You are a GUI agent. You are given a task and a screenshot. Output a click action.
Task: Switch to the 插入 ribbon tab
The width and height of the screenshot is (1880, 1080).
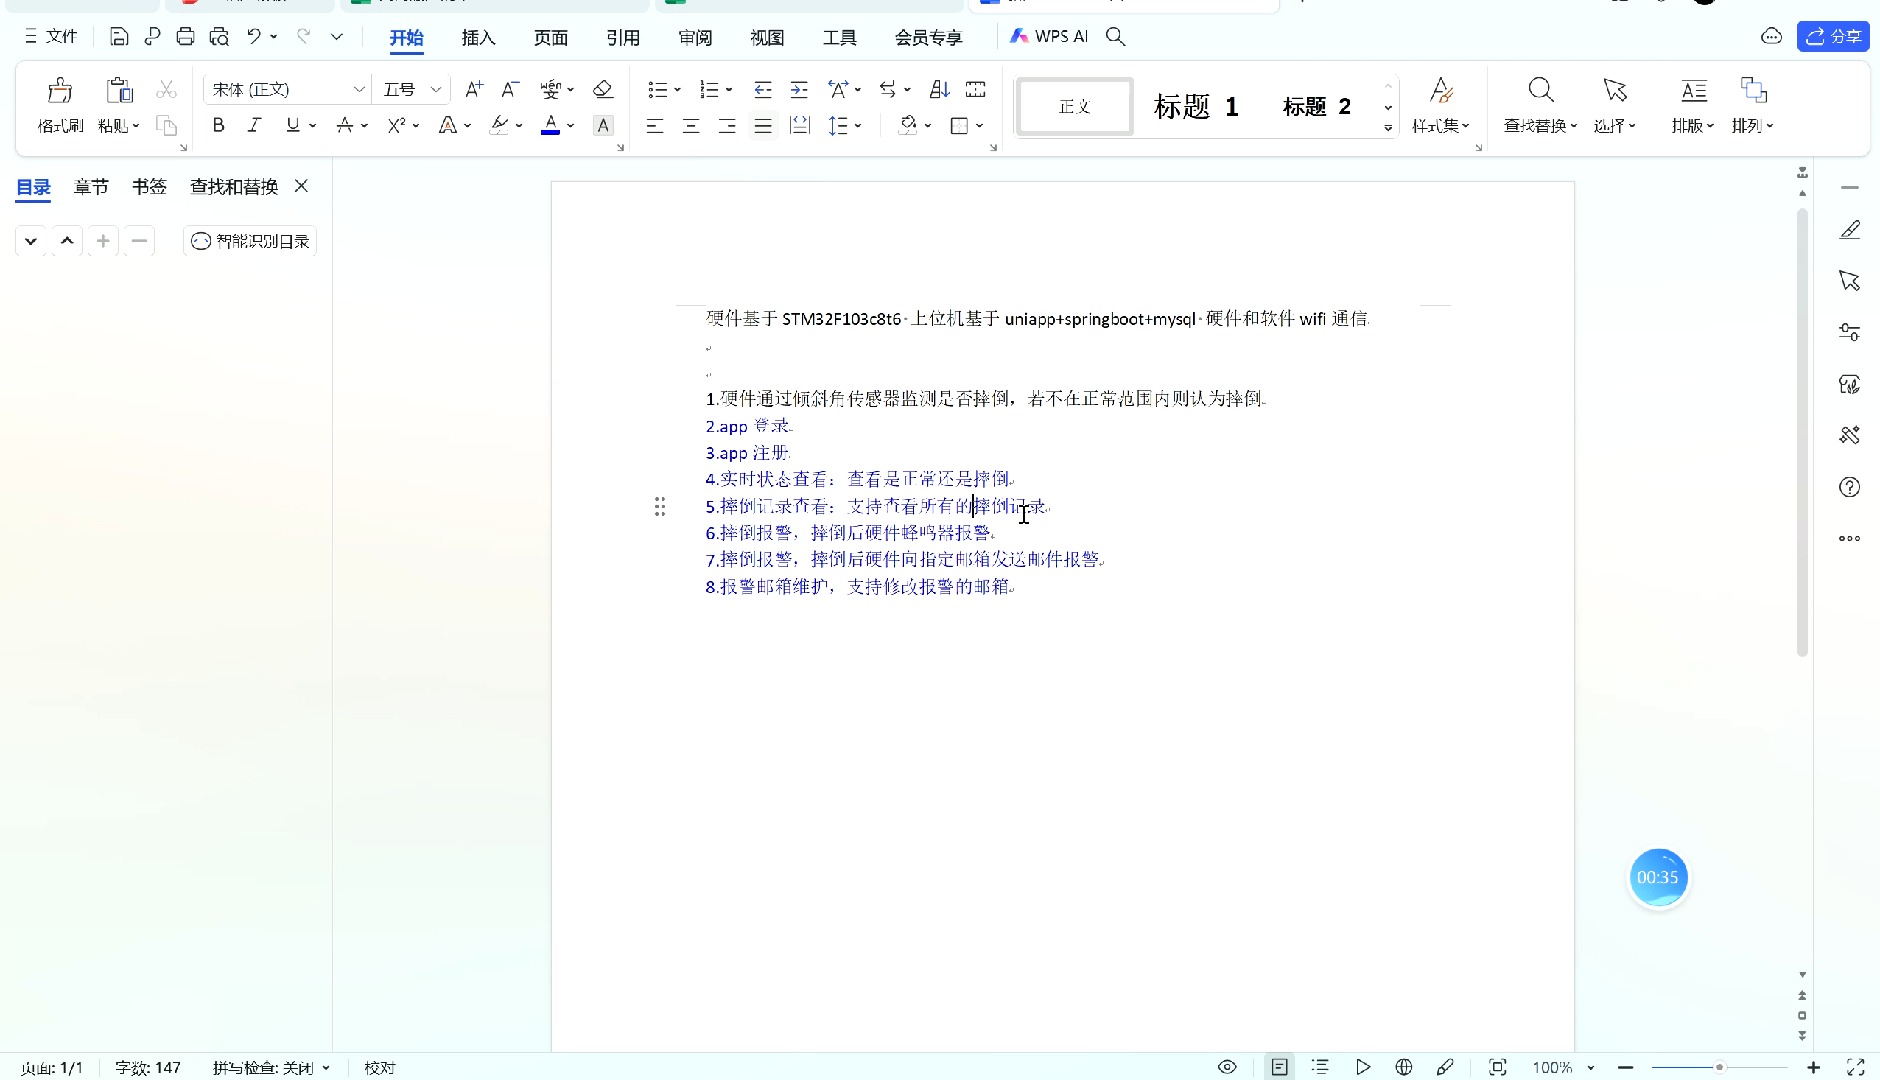pos(478,37)
